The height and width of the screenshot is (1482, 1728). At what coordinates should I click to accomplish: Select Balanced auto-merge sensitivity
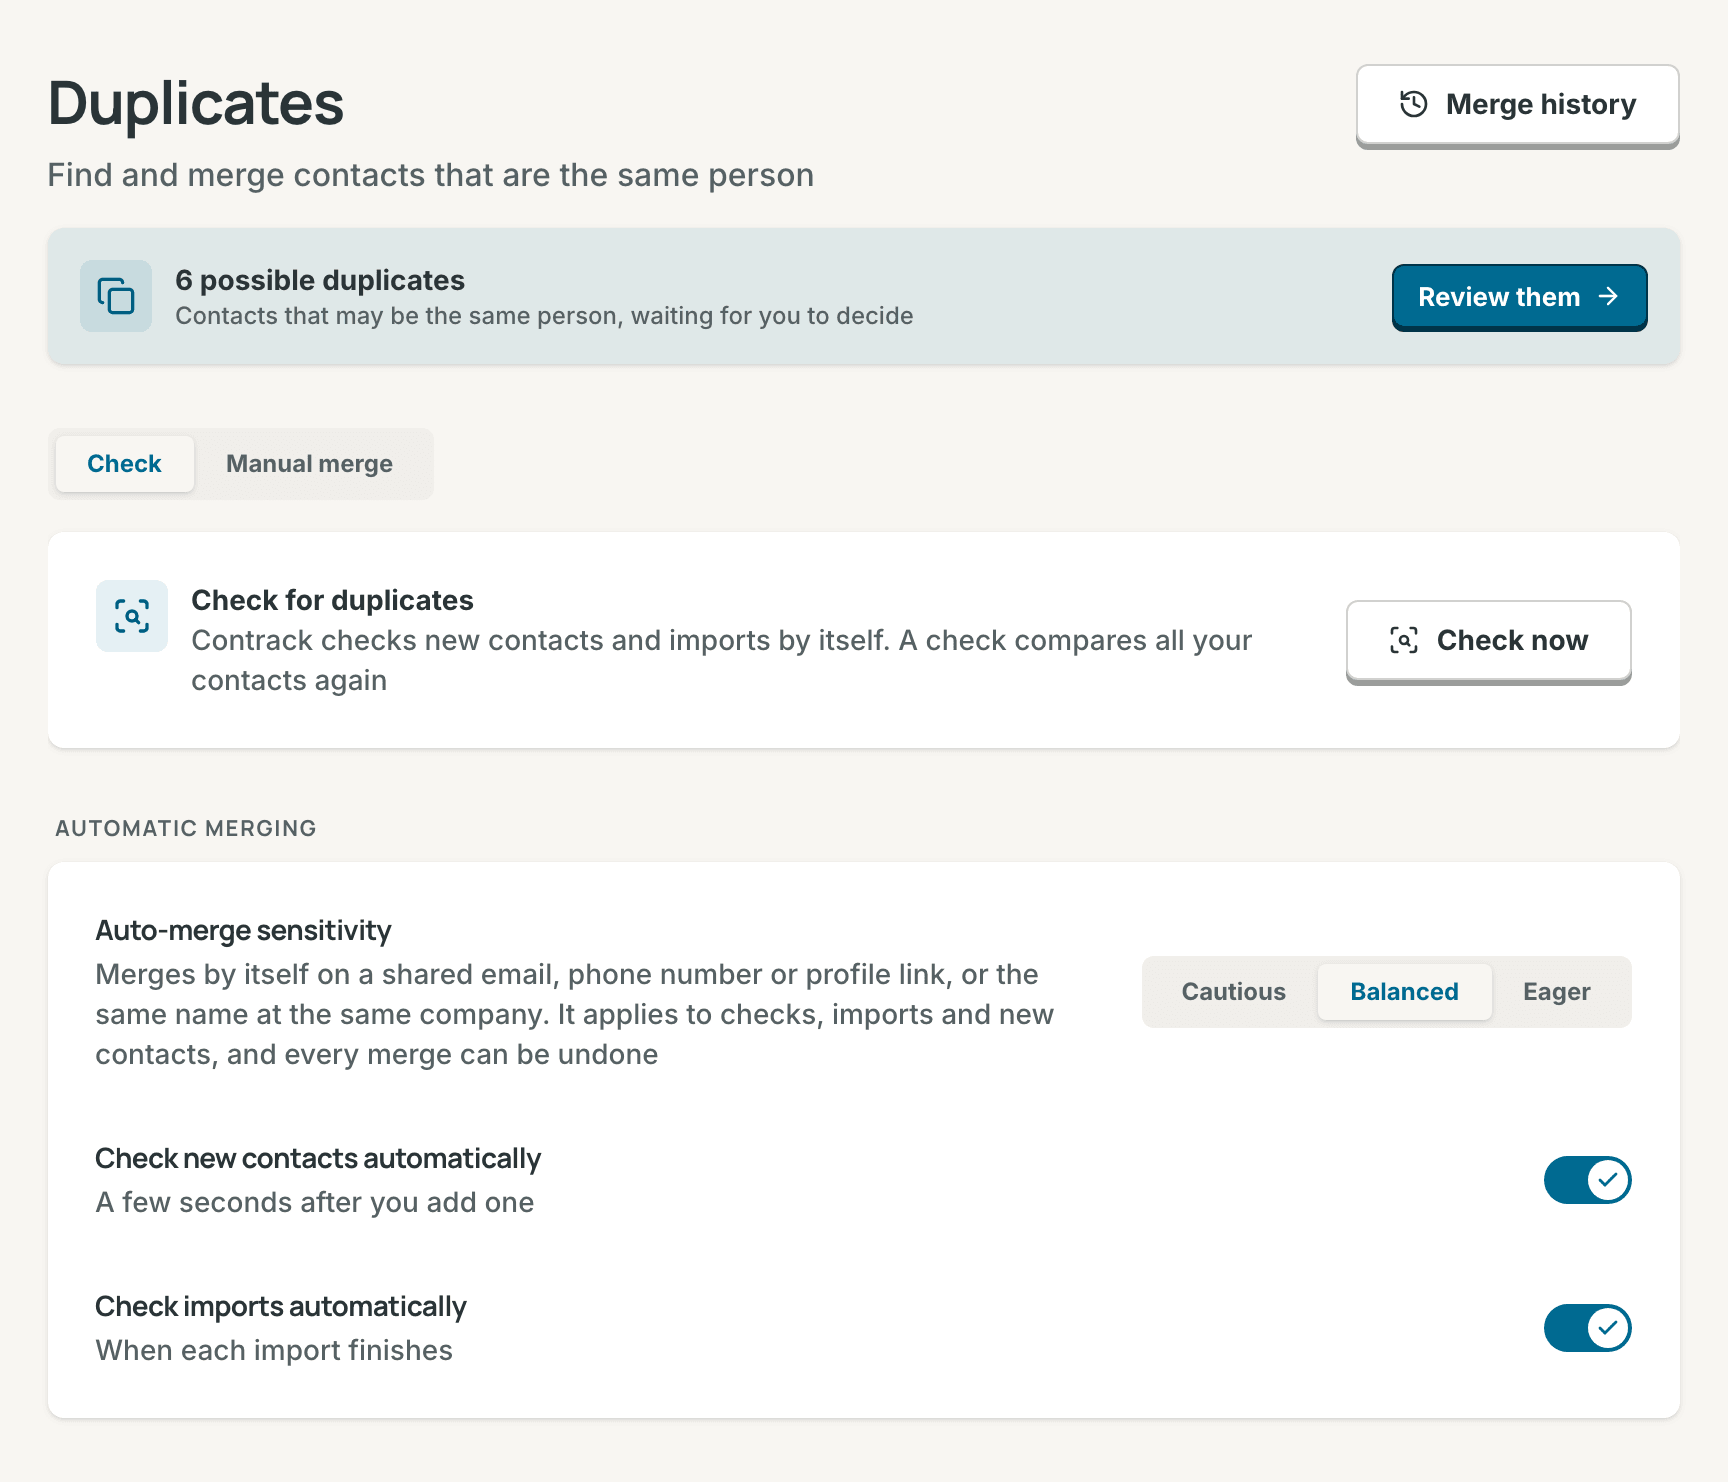[x=1404, y=992]
